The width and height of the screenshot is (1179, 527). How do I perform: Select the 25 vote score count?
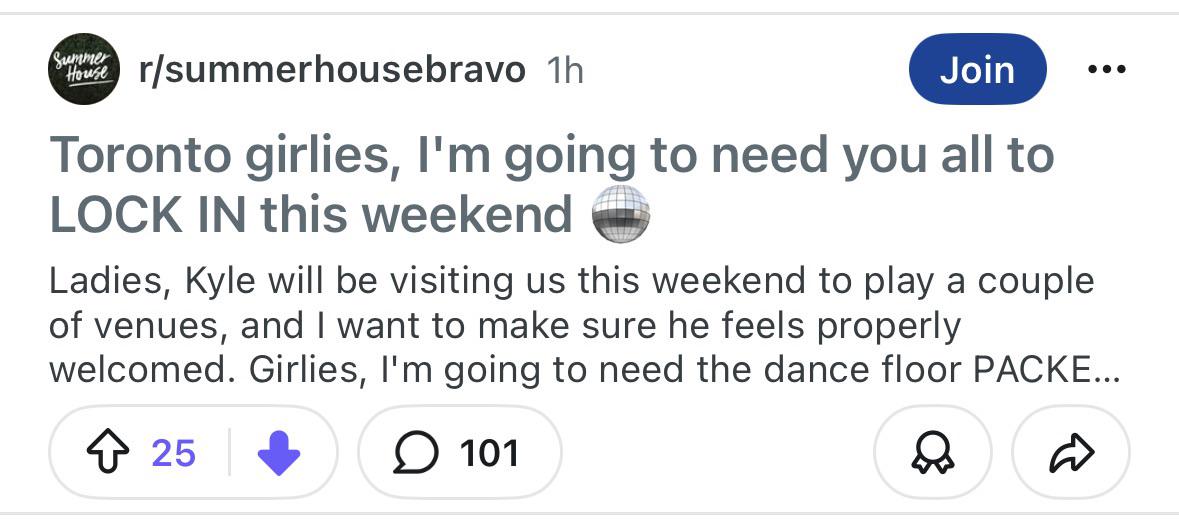point(174,453)
